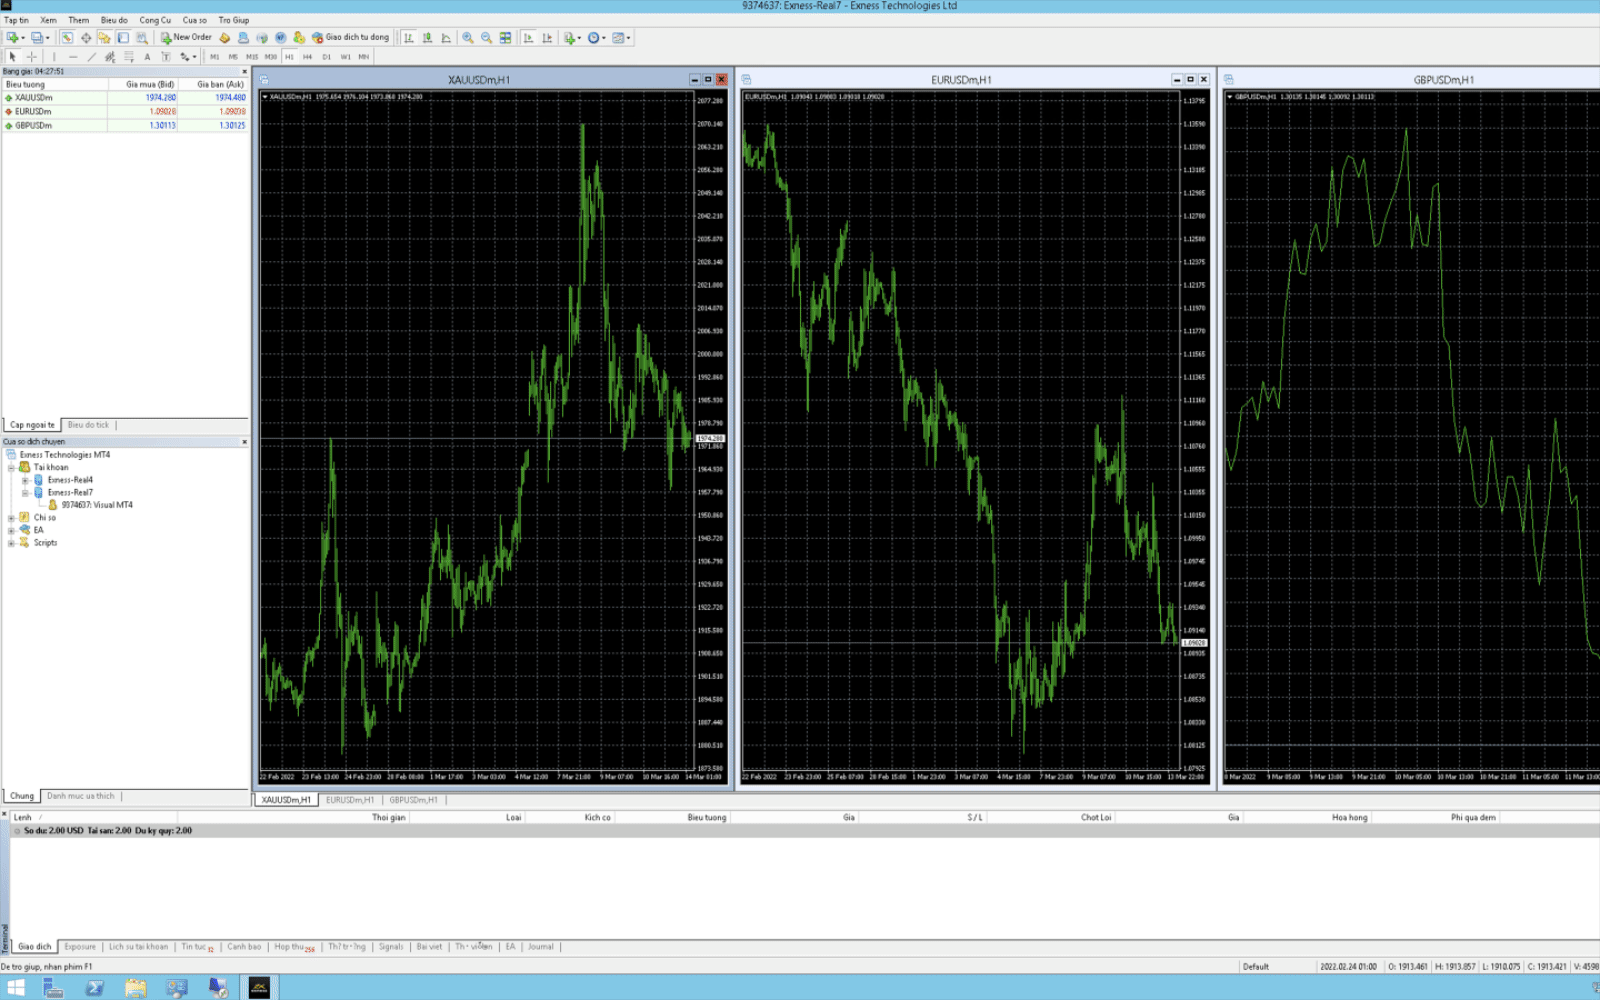
Task: Select XAUUSDm row in Market Watch
Action: pyautogui.click(x=125, y=98)
